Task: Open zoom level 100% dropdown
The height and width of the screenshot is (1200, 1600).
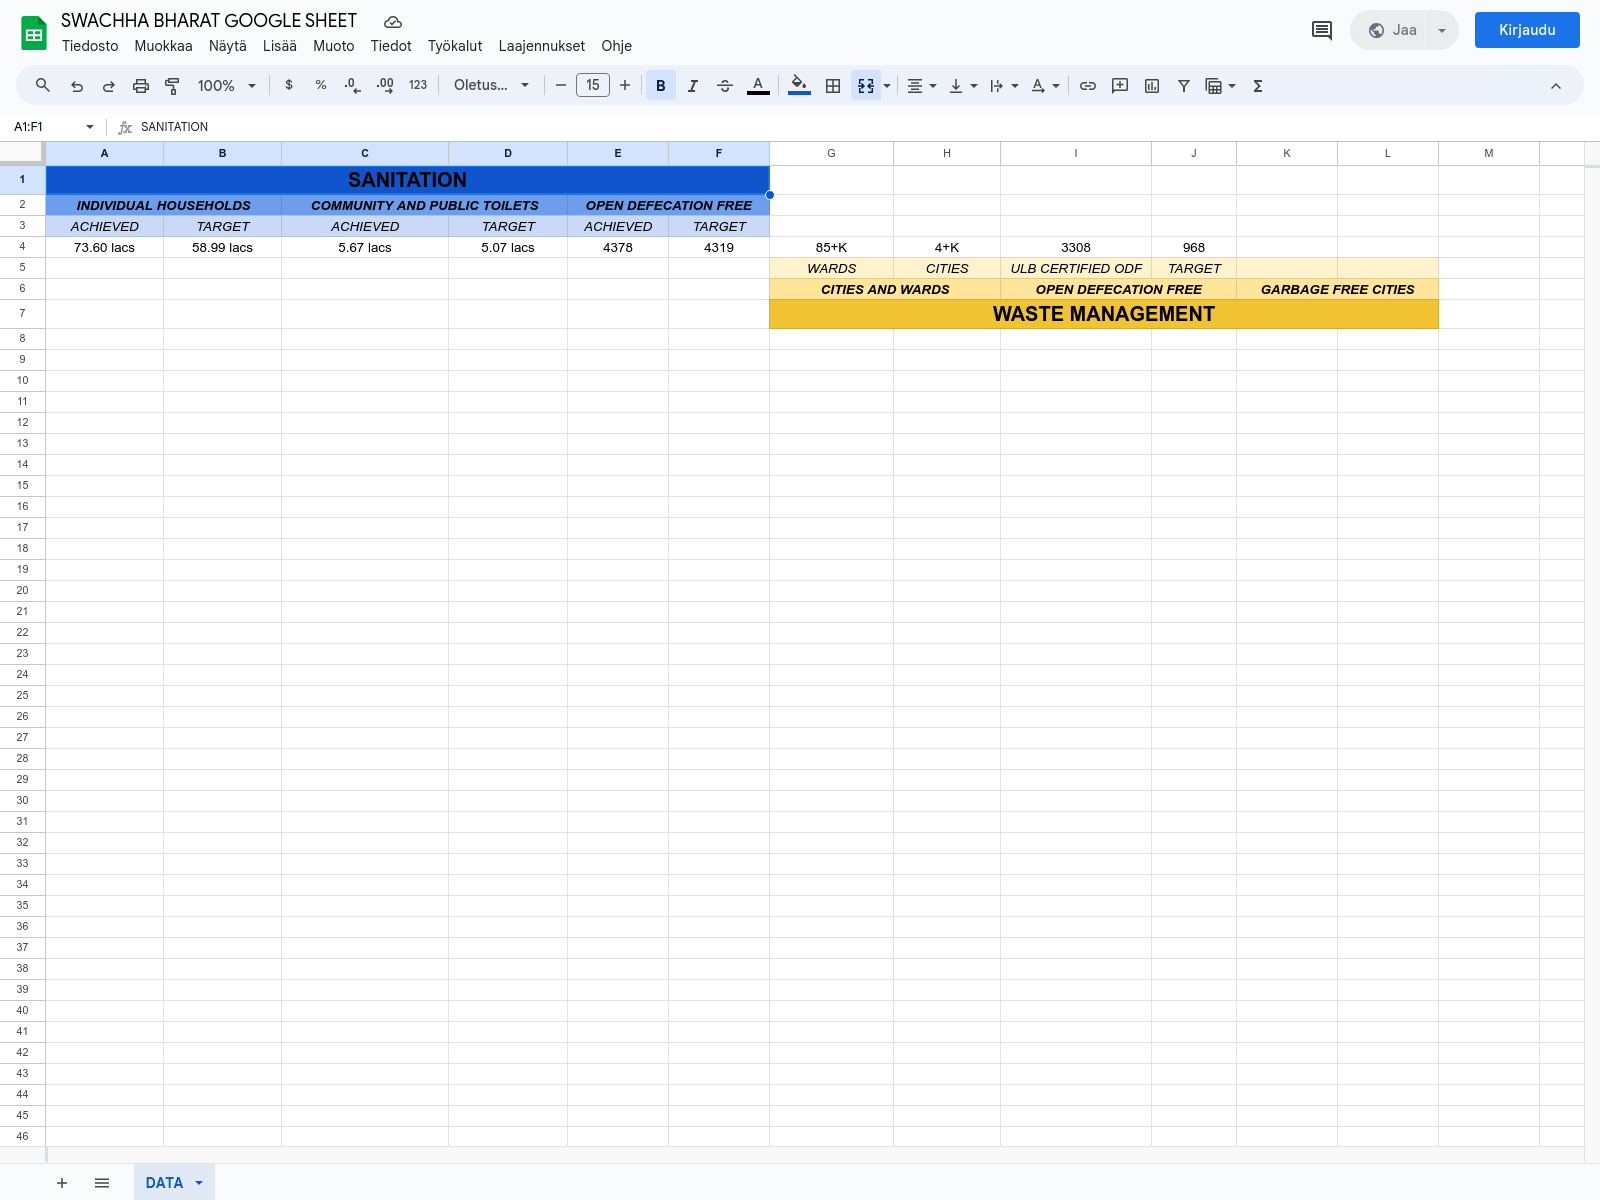Action: coord(227,86)
